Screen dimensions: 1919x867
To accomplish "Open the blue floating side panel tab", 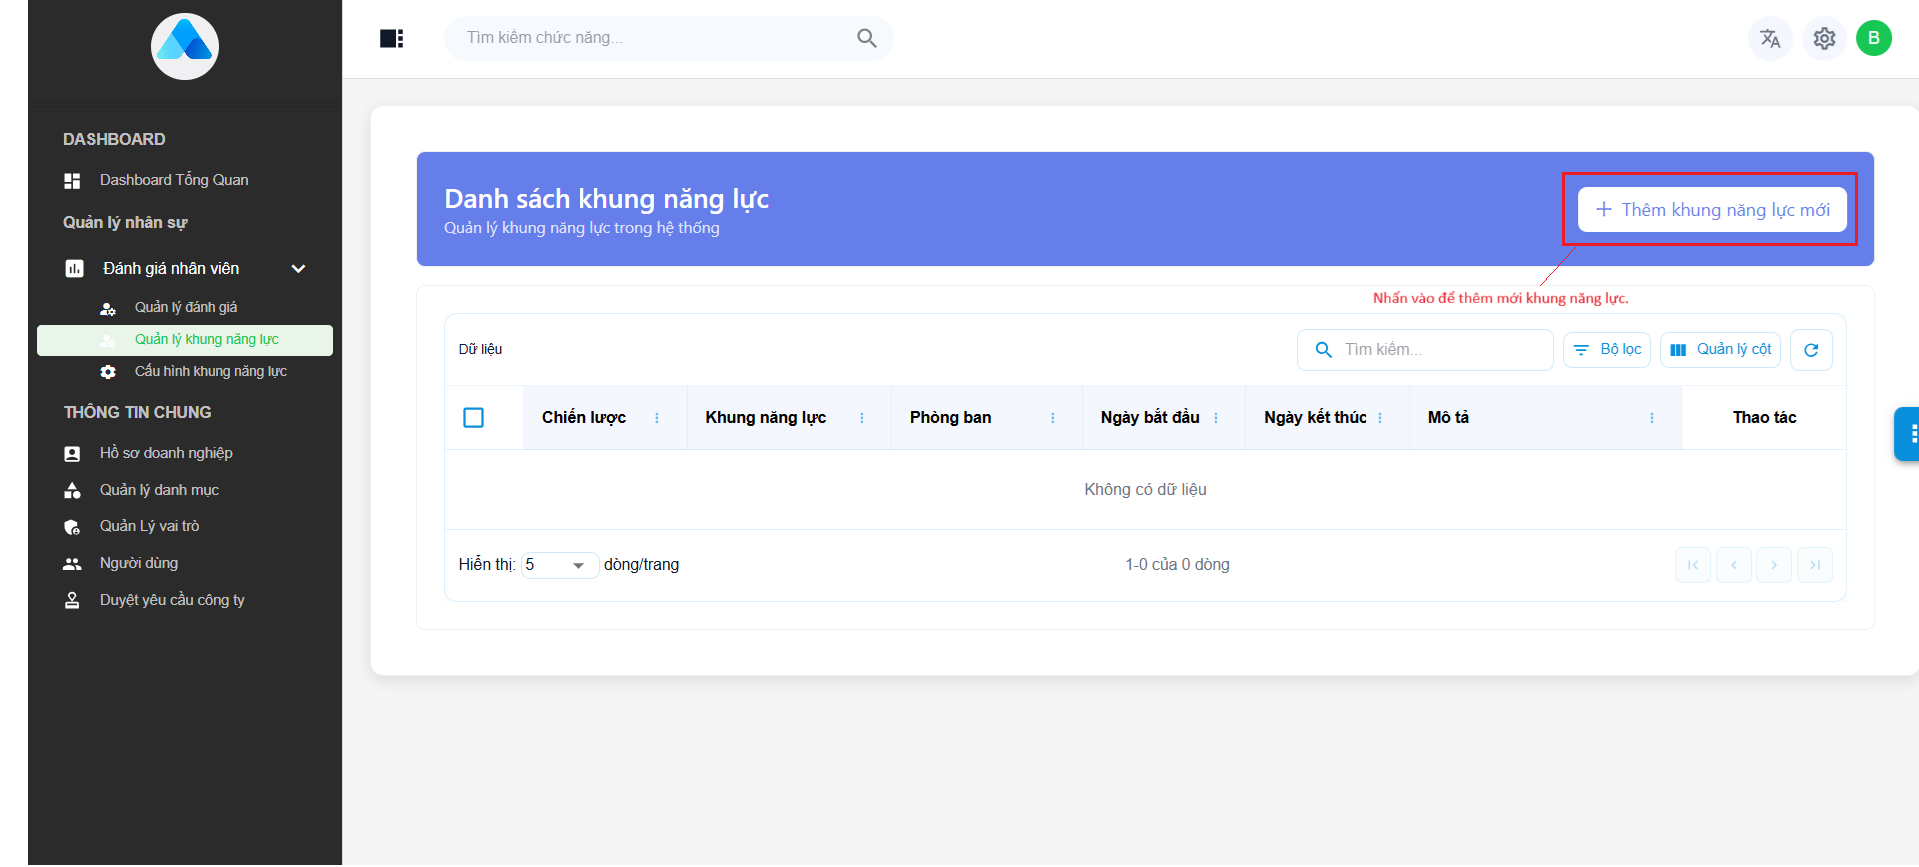I will pos(1907,434).
